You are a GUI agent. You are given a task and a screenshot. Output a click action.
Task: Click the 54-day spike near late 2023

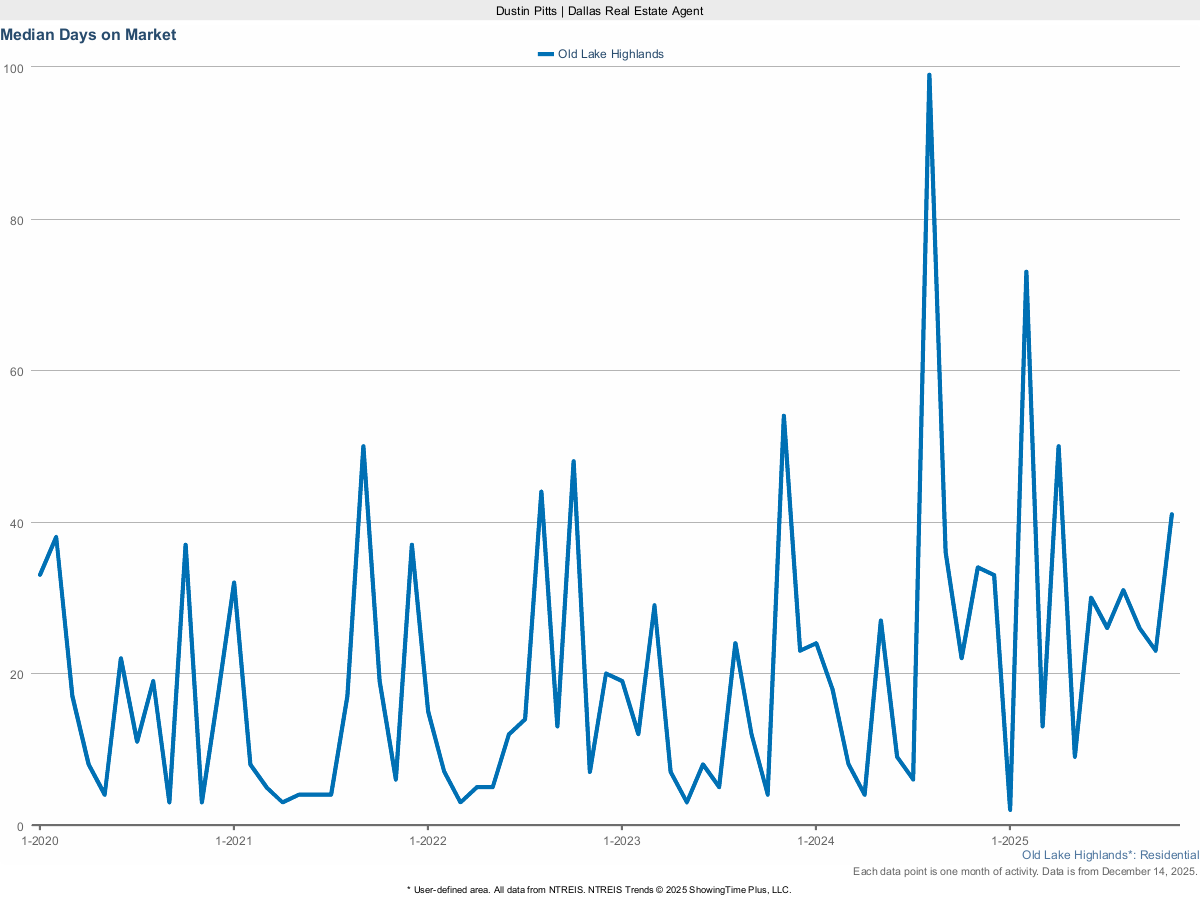783,413
